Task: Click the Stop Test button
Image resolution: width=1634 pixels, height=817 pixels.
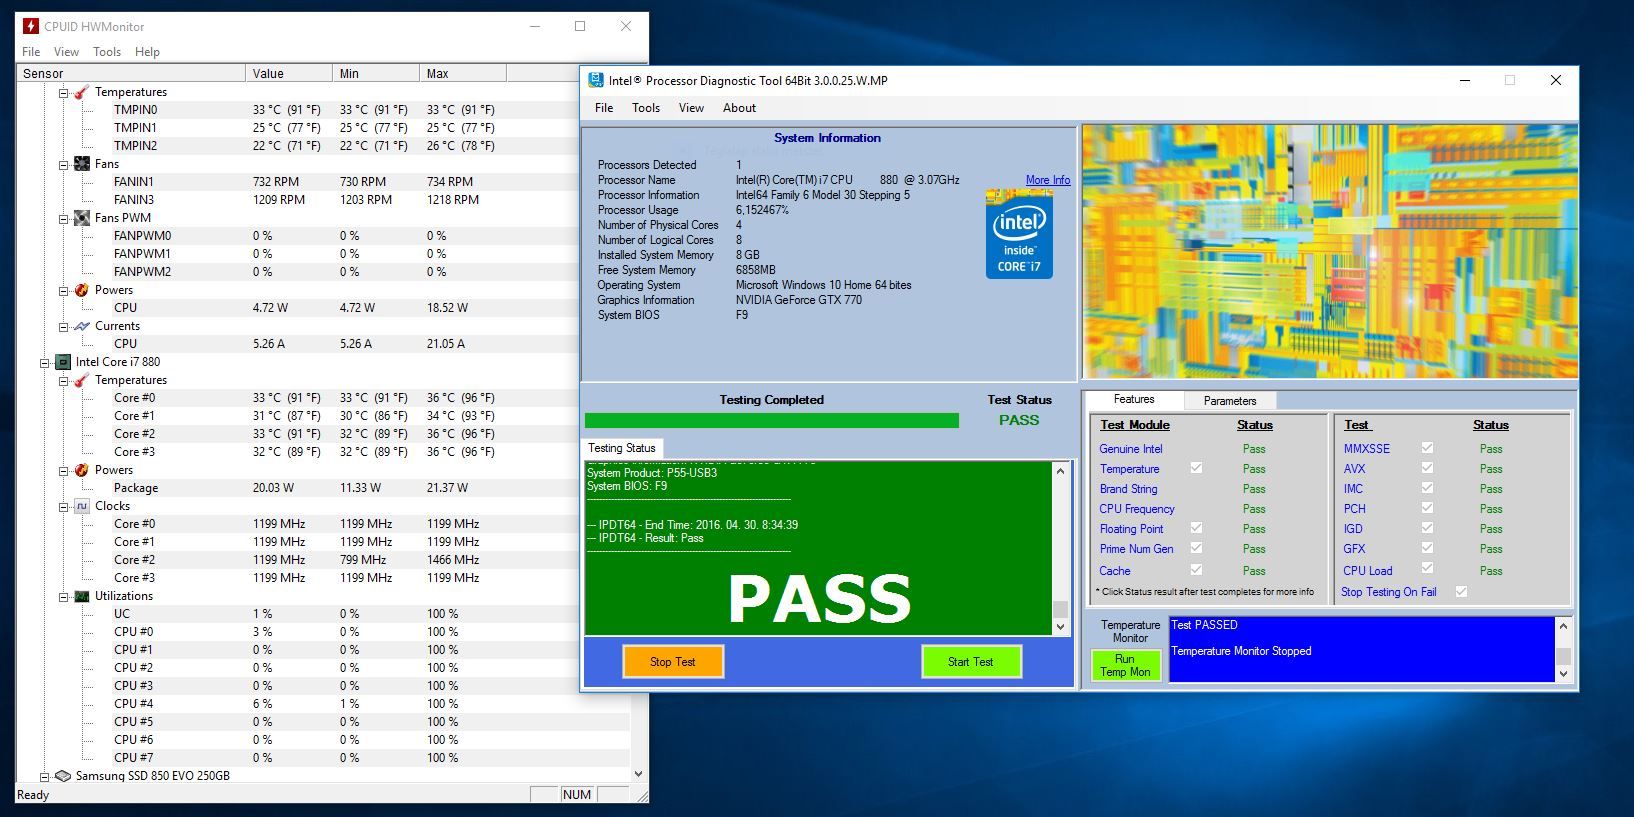Action: click(673, 662)
